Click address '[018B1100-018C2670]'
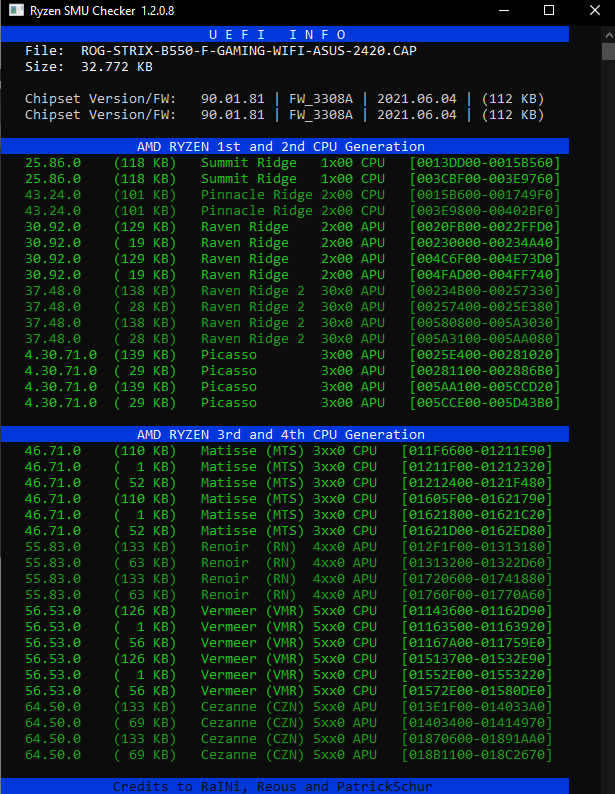615x794 pixels. click(477, 755)
